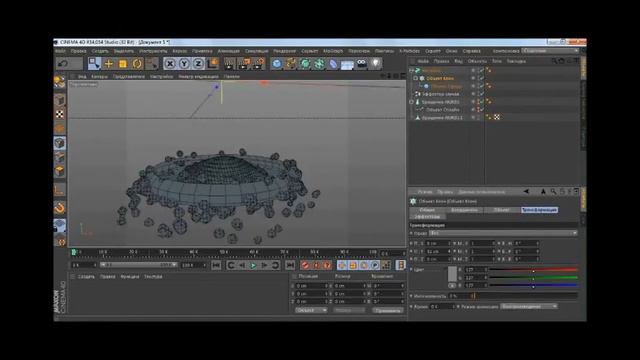
Task: Toggle the Z axis lock
Action: [198, 64]
